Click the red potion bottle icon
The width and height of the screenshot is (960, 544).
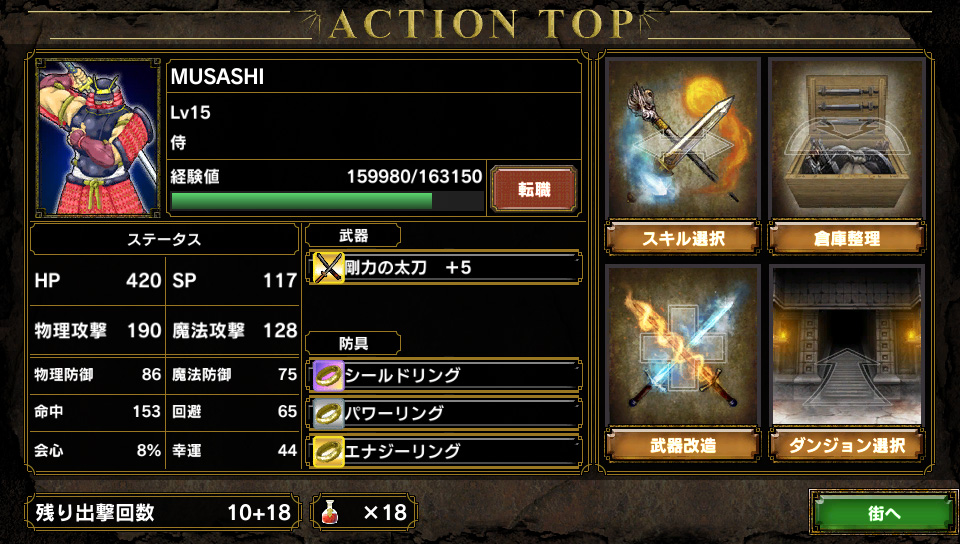pyautogui.click(x=330, y=512)
